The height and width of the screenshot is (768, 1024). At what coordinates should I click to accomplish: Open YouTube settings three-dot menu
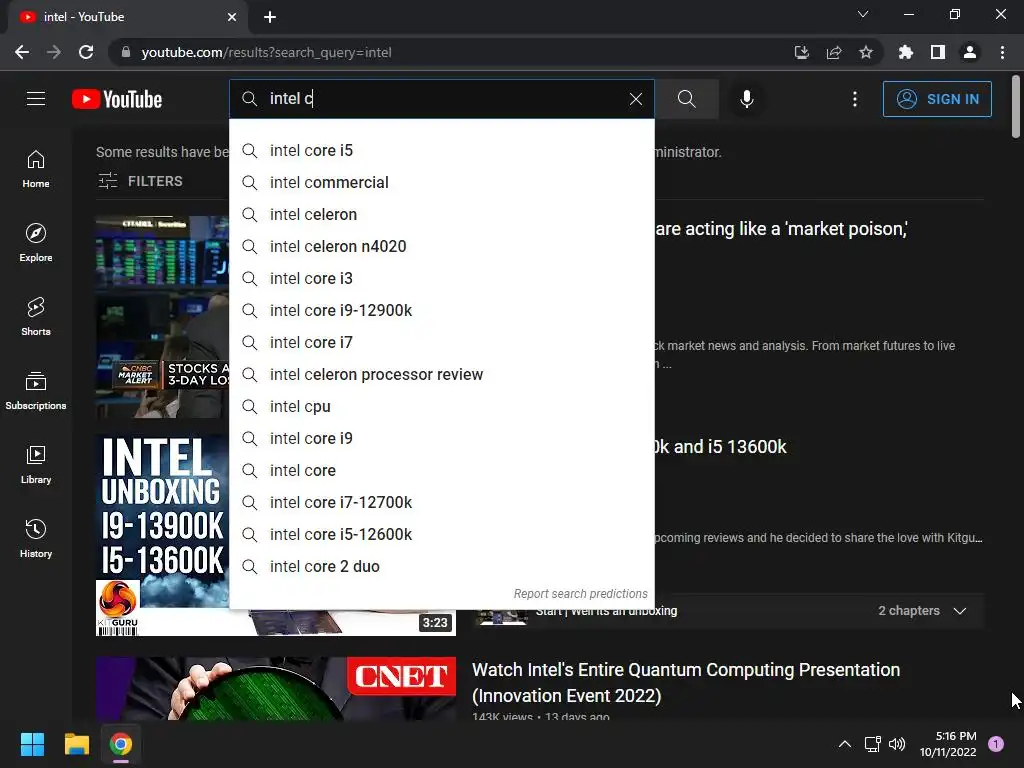tap(854, 99)
